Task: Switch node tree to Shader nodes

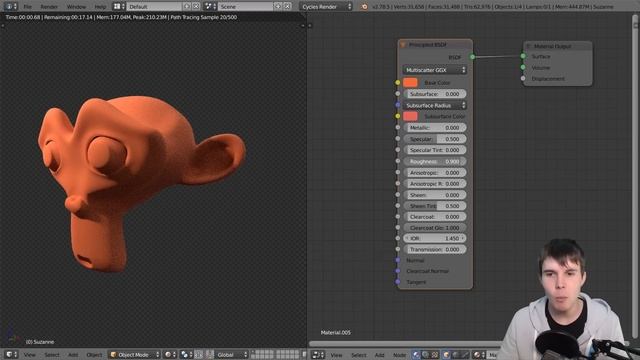Action: 416,355
